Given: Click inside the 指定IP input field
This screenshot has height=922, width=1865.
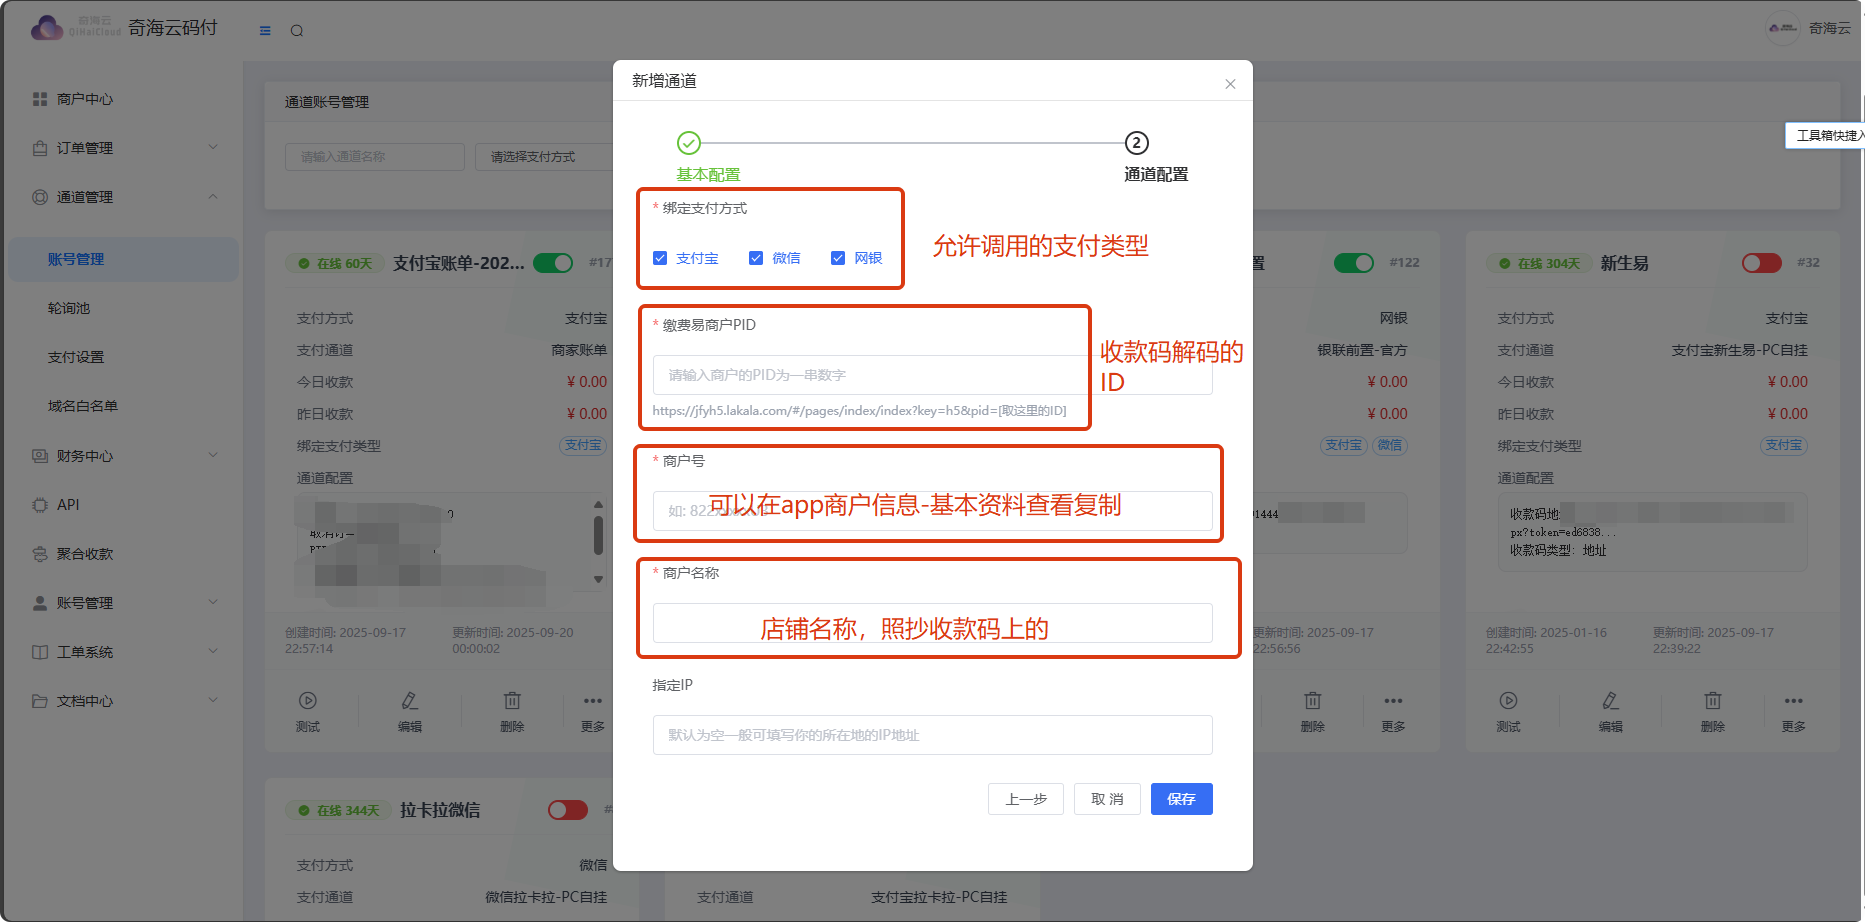Looking at the screenshot, I should point(930,735).
